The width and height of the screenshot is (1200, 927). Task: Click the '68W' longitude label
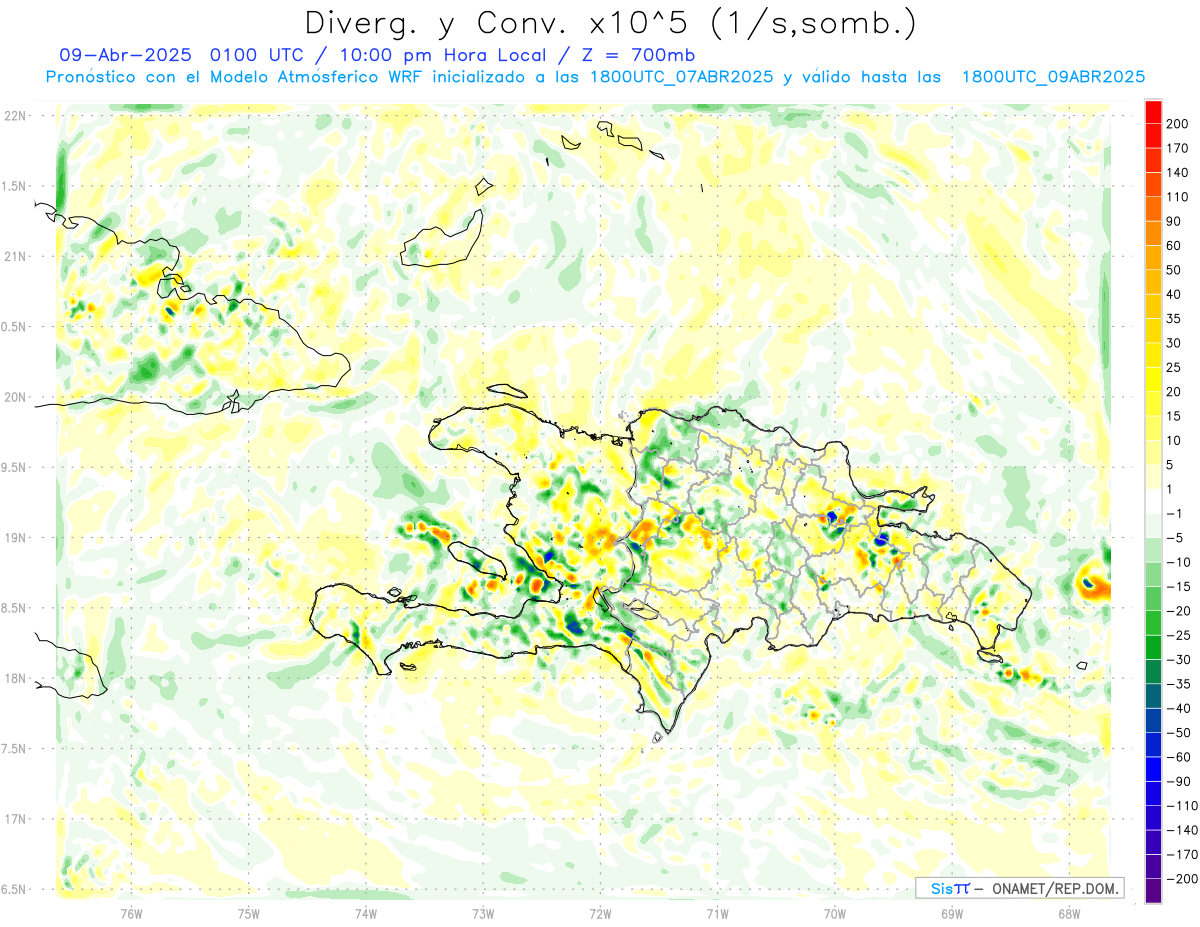pos(1069,913)
